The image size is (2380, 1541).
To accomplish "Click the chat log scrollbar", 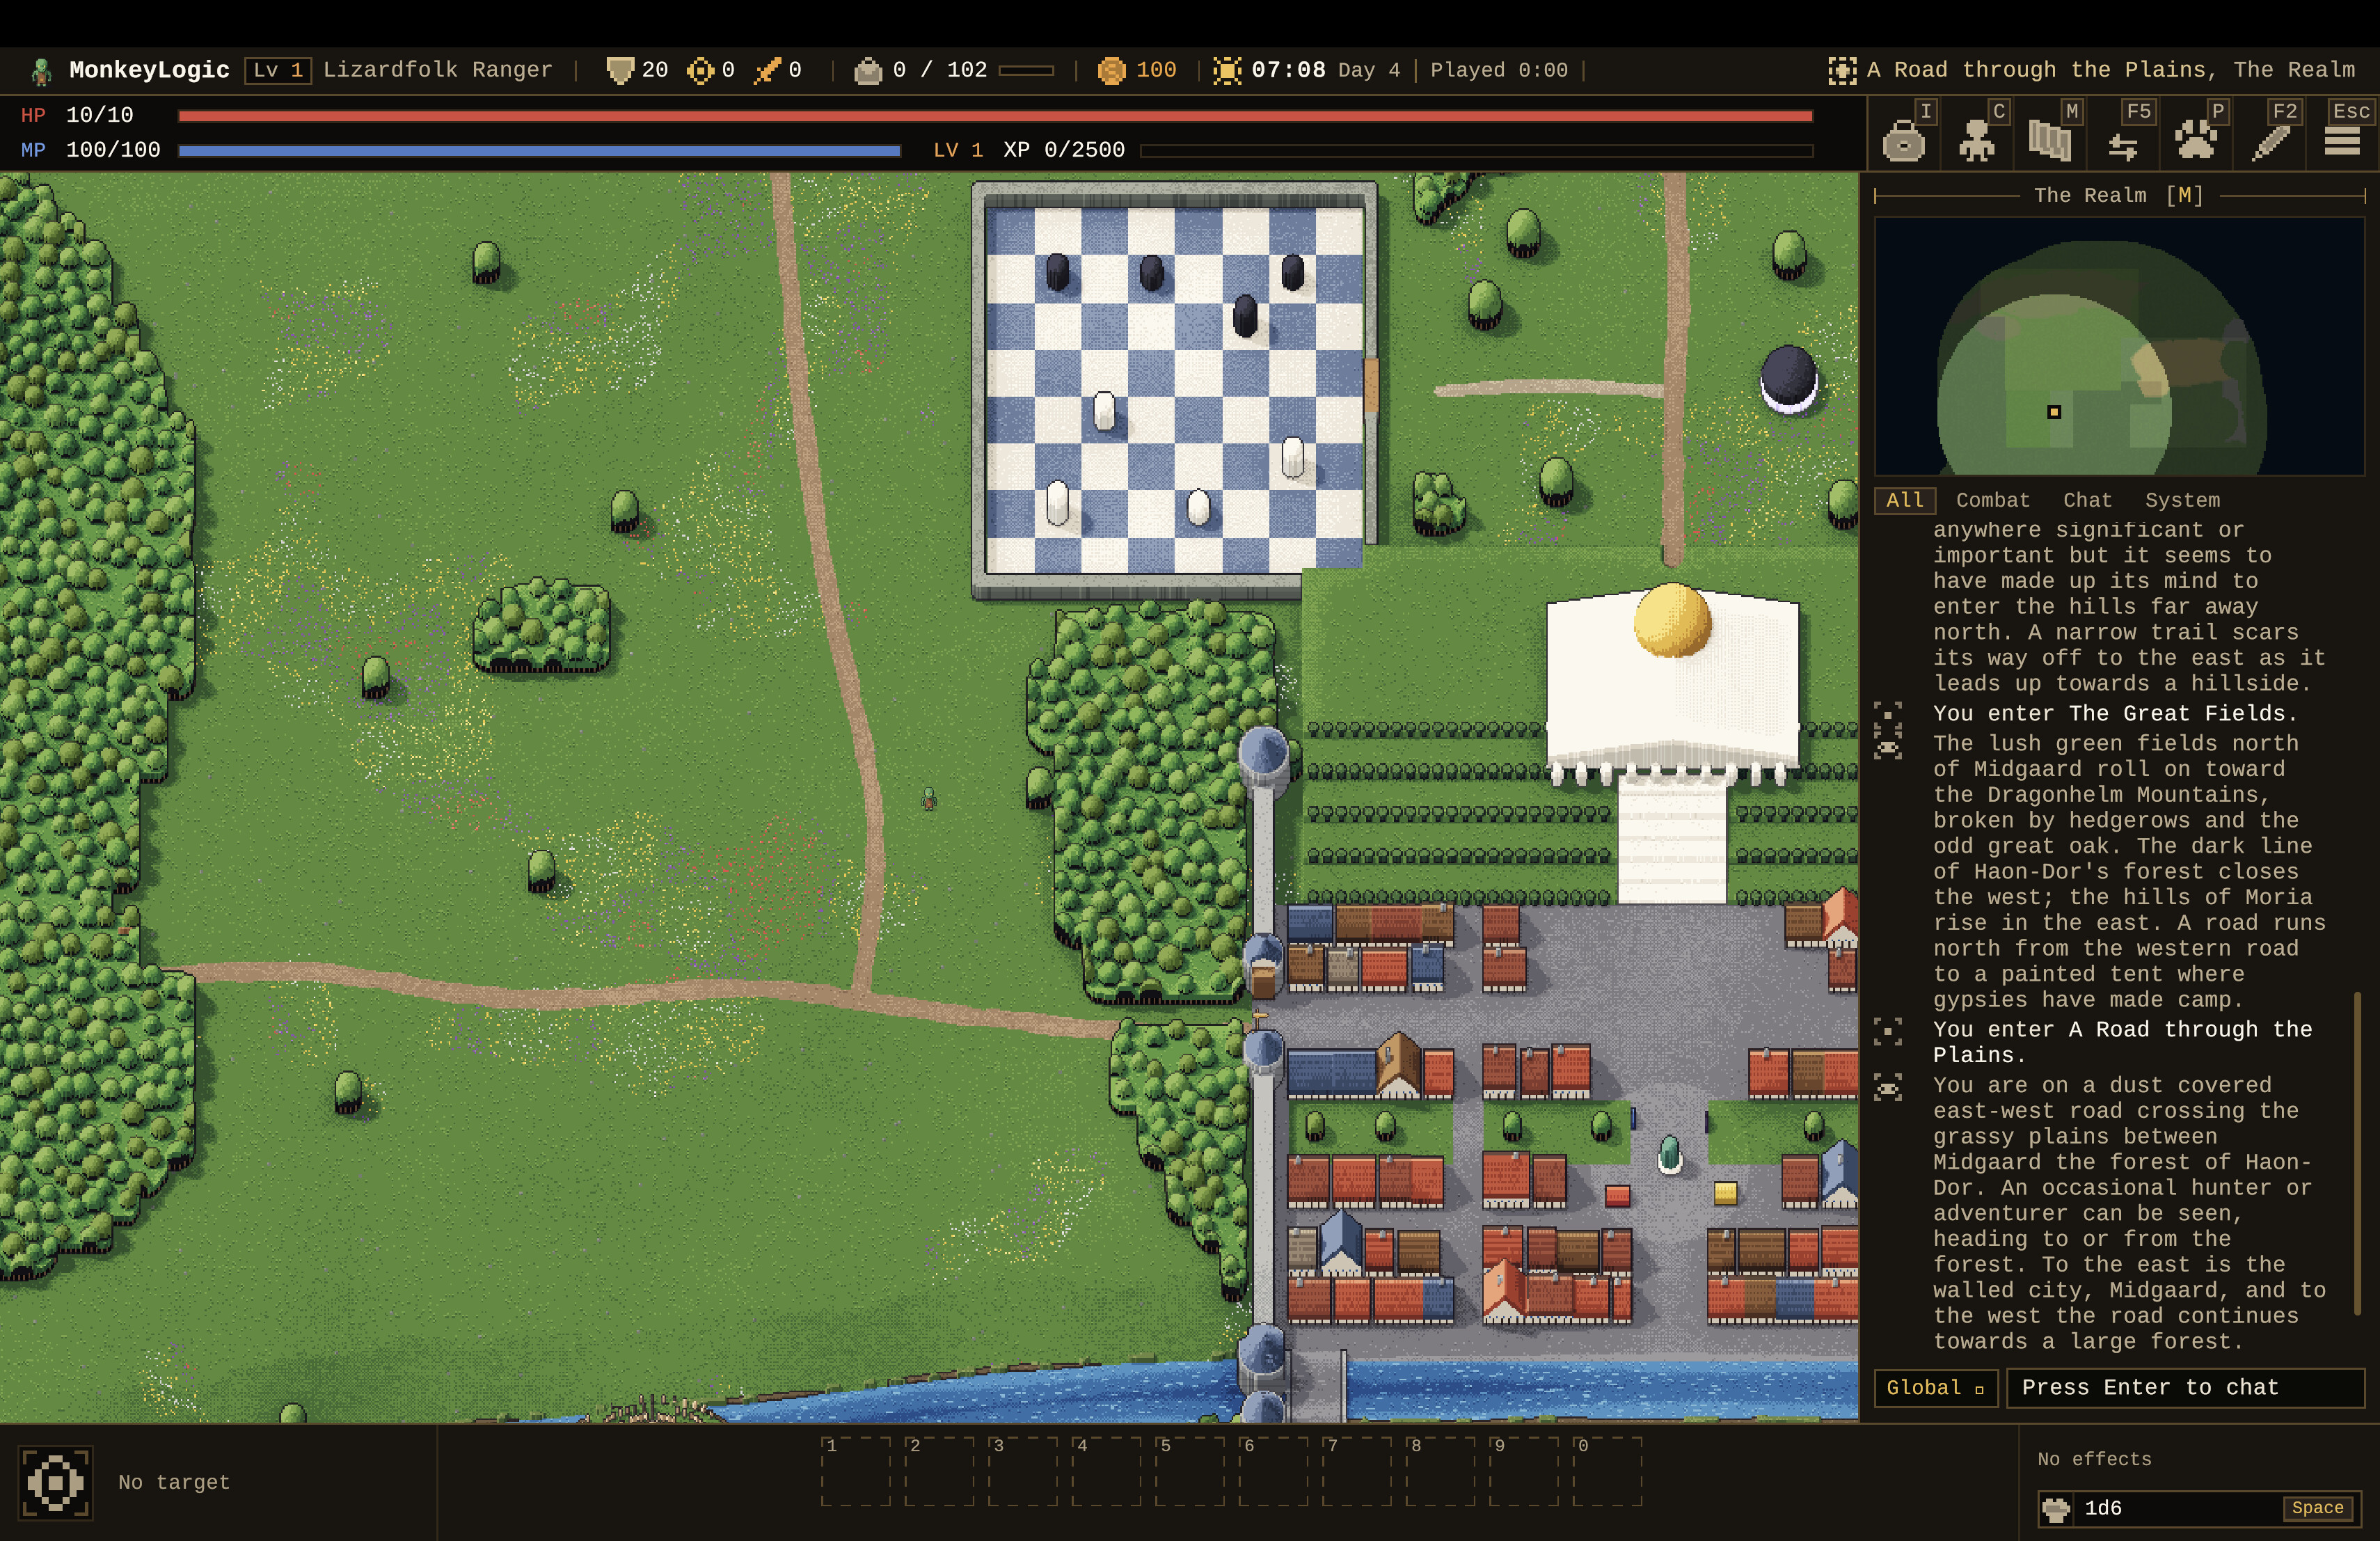I will (x=2357, y=1152).
